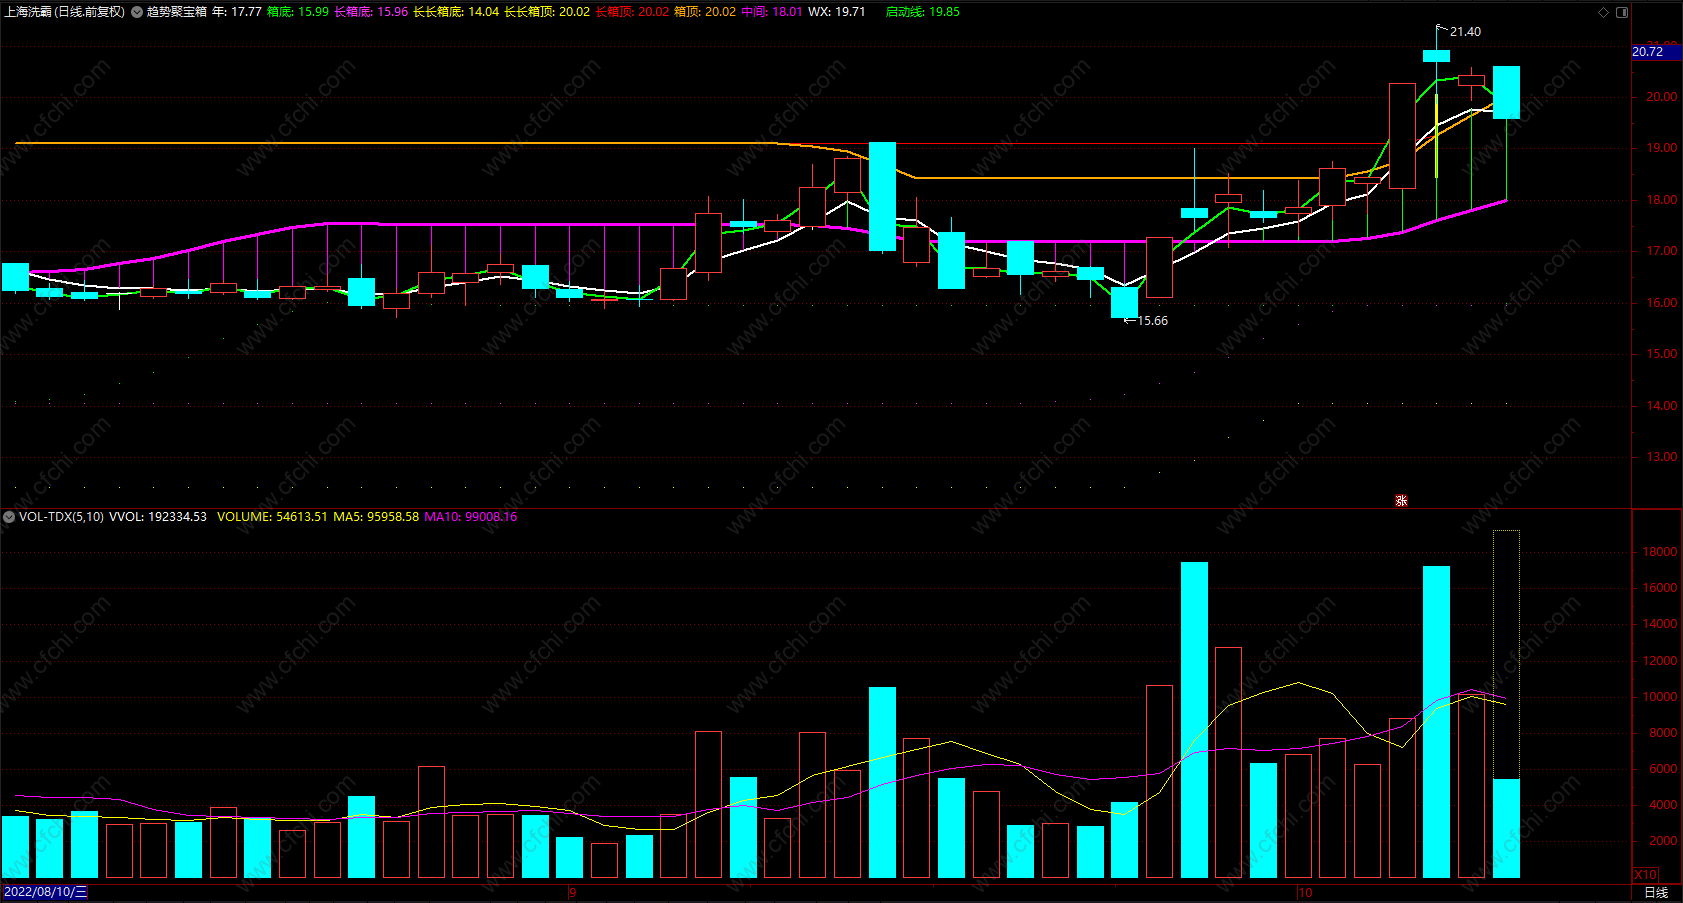Click the 15.66 low price label
The image size is (1683, 903).
click(x=1152, y=321)
